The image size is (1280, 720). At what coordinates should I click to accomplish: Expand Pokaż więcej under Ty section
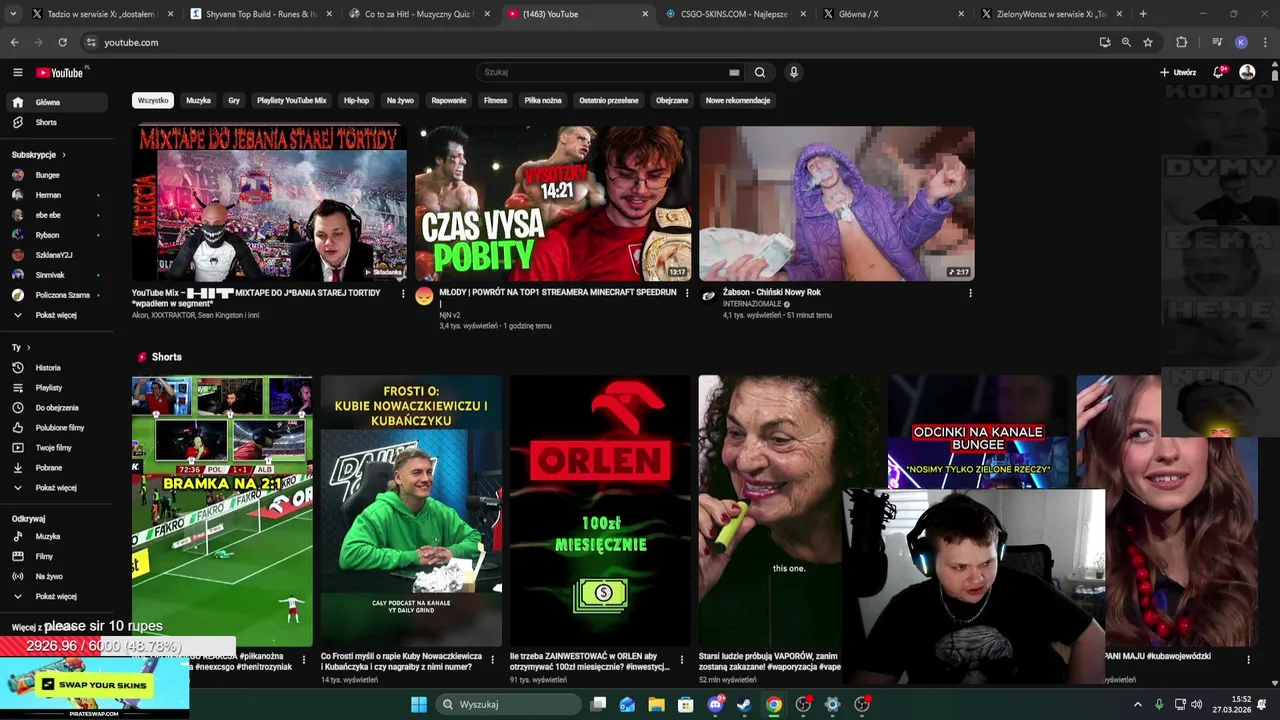click(56, 487)
